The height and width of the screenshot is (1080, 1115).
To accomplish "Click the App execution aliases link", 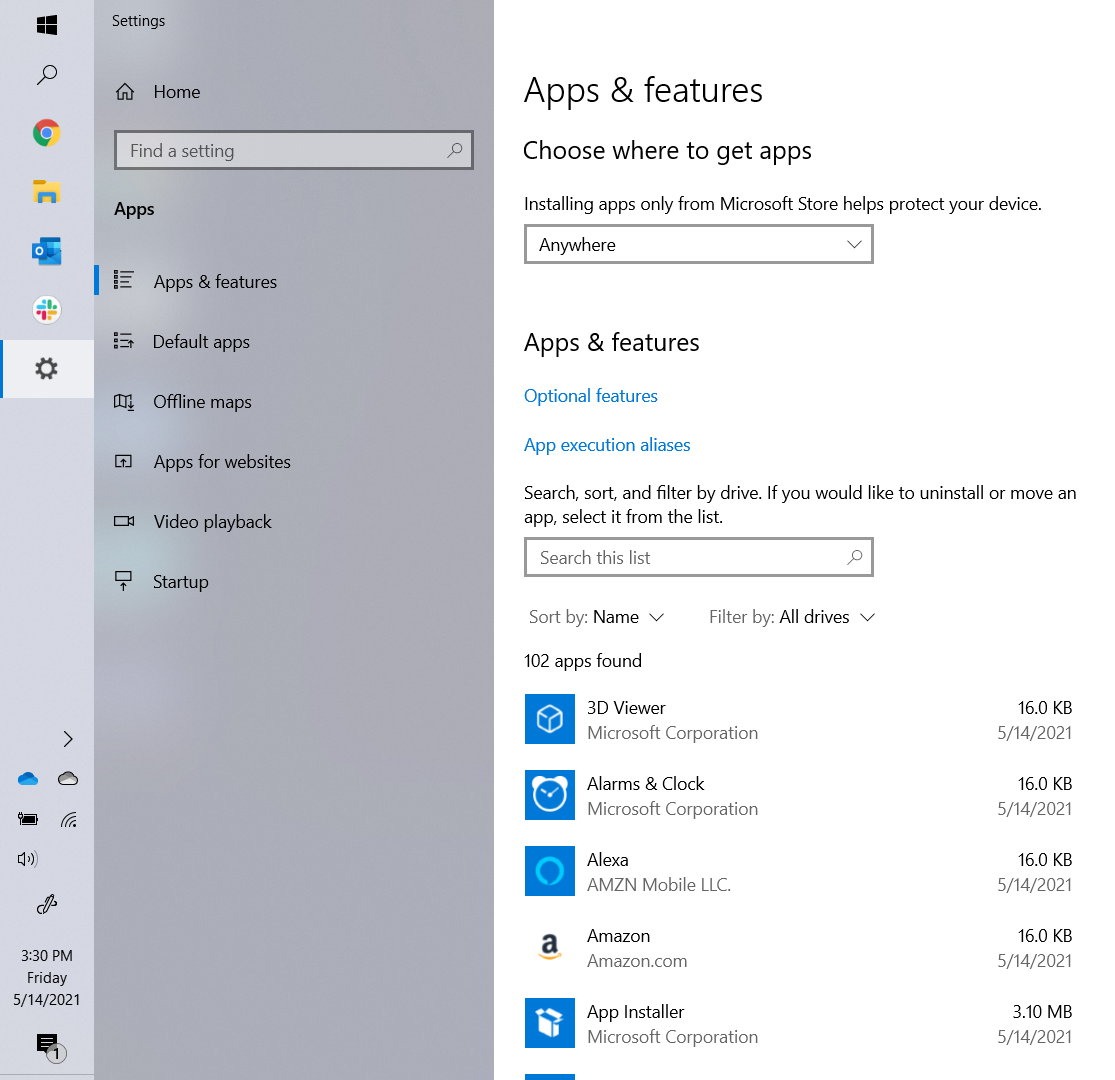I will pyautogui.click(x=607, y=445).
